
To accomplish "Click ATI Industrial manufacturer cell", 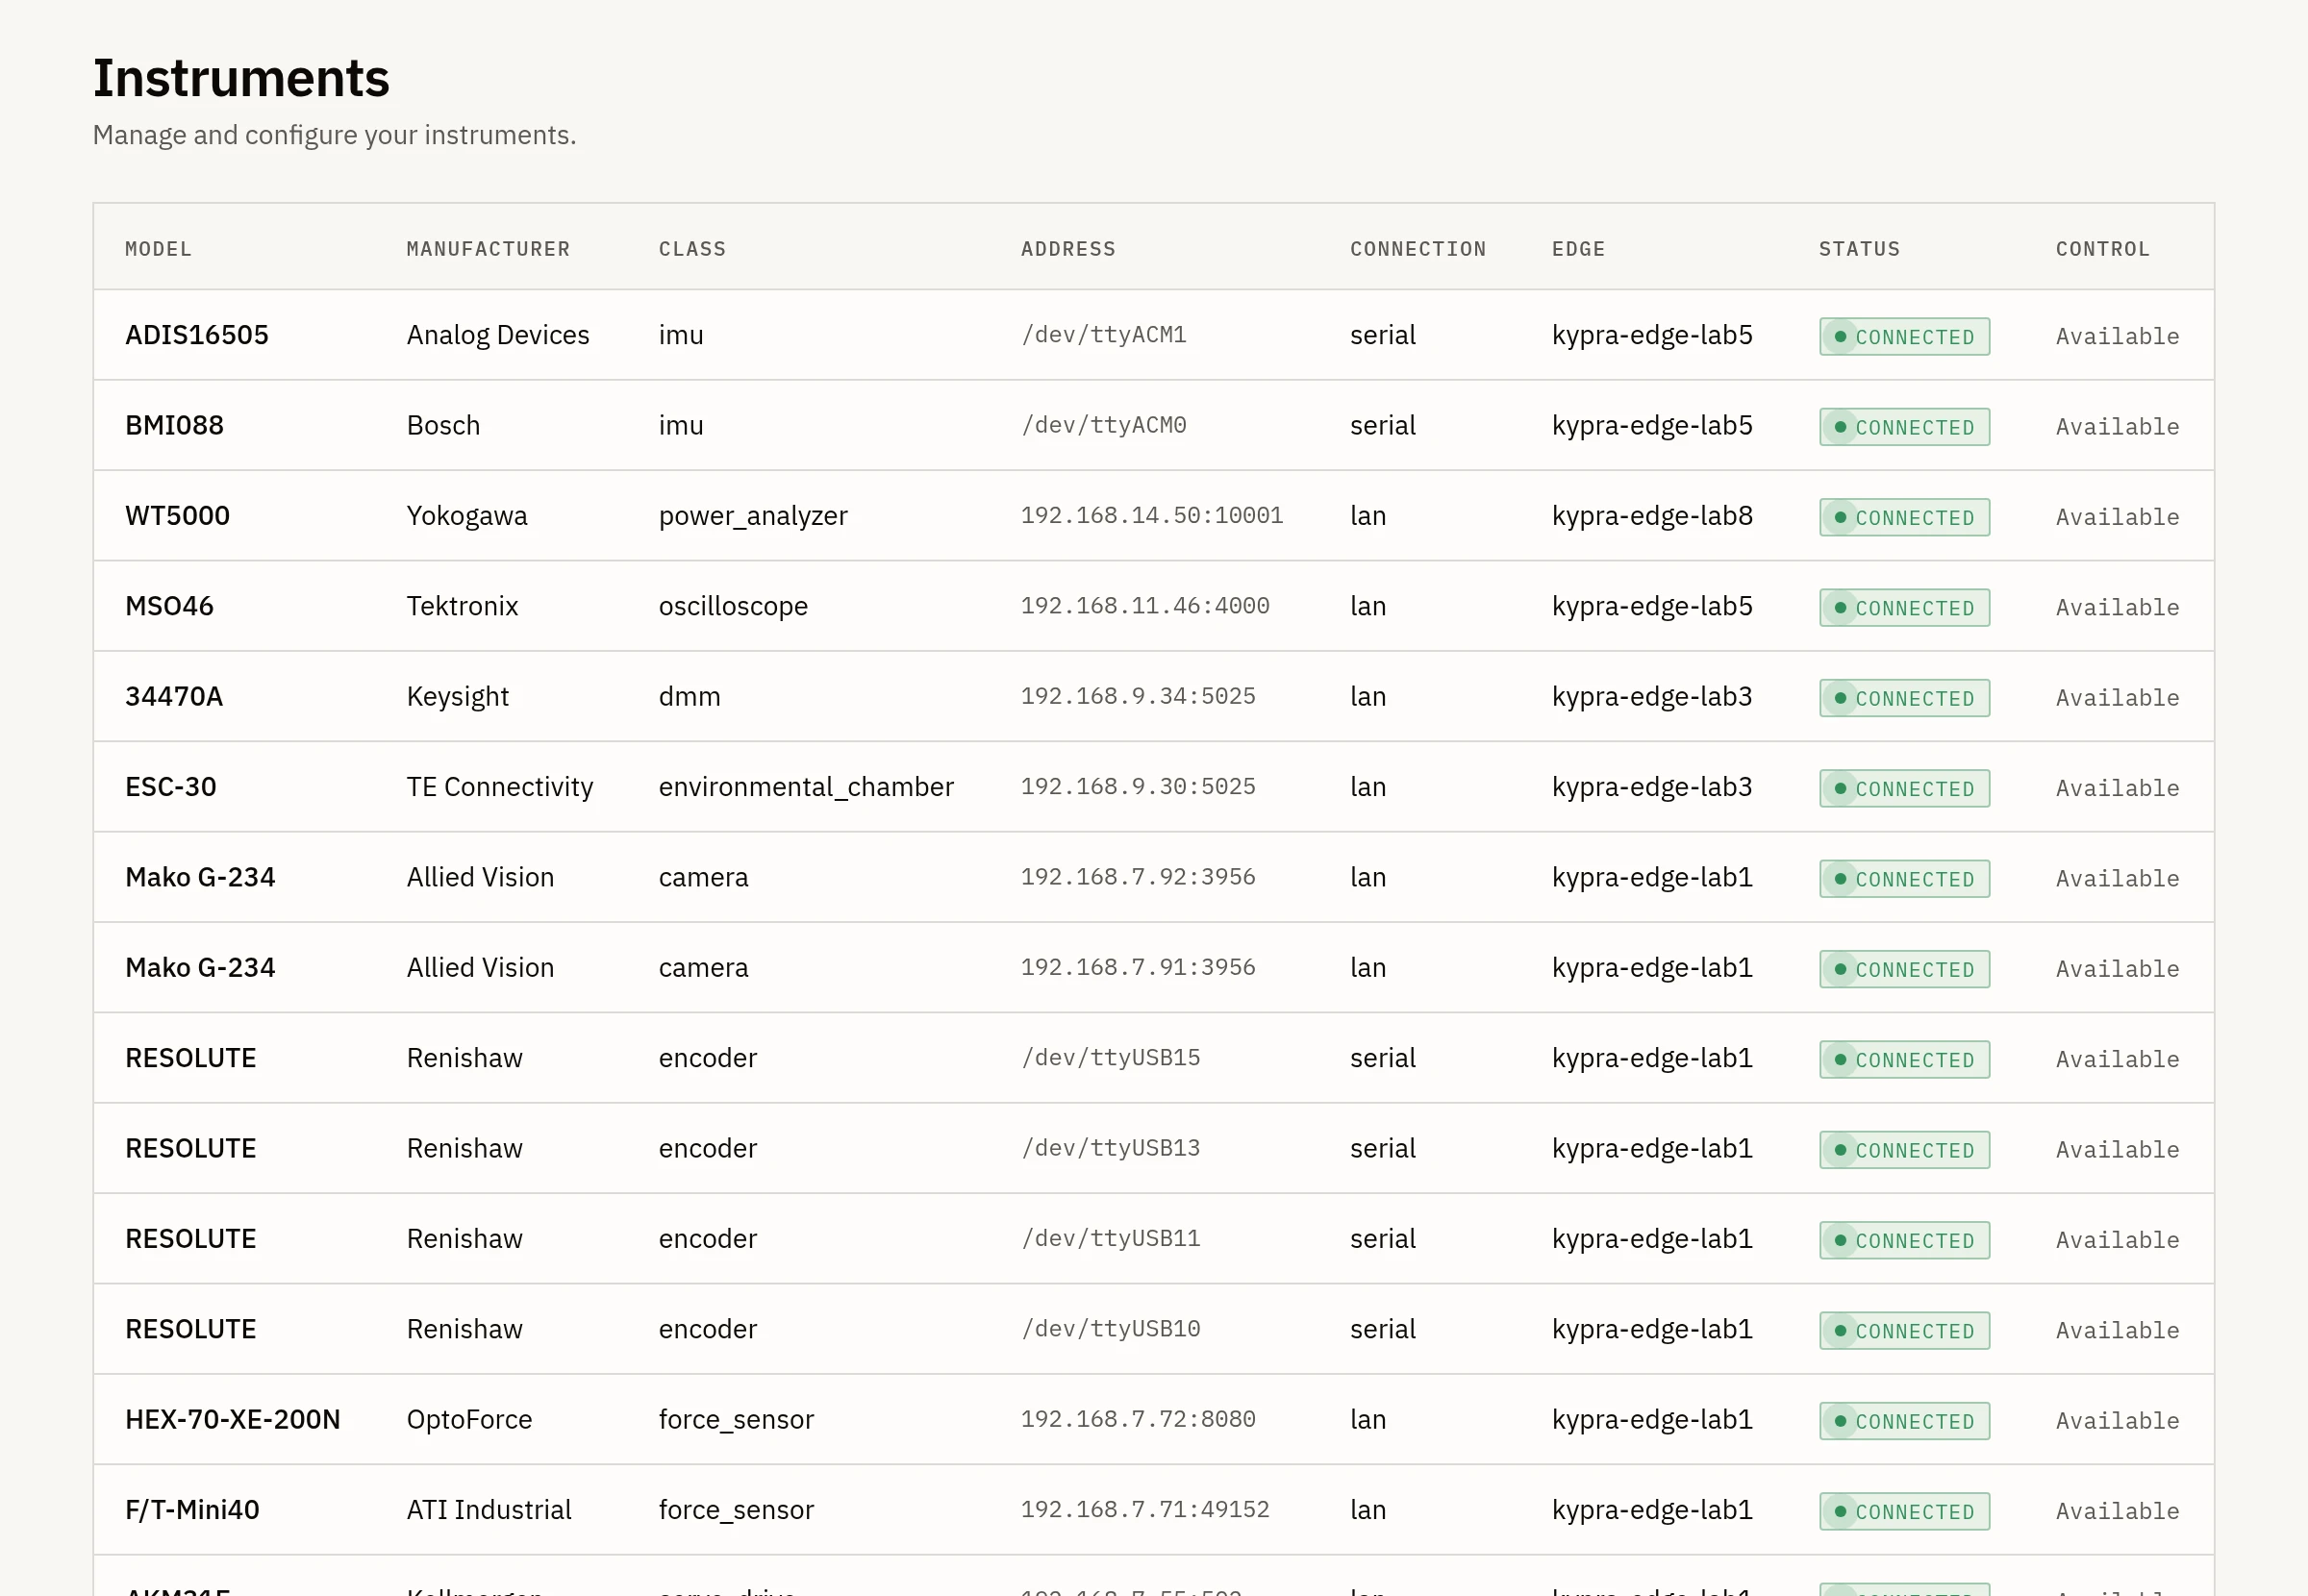I will coord(489,1510).
